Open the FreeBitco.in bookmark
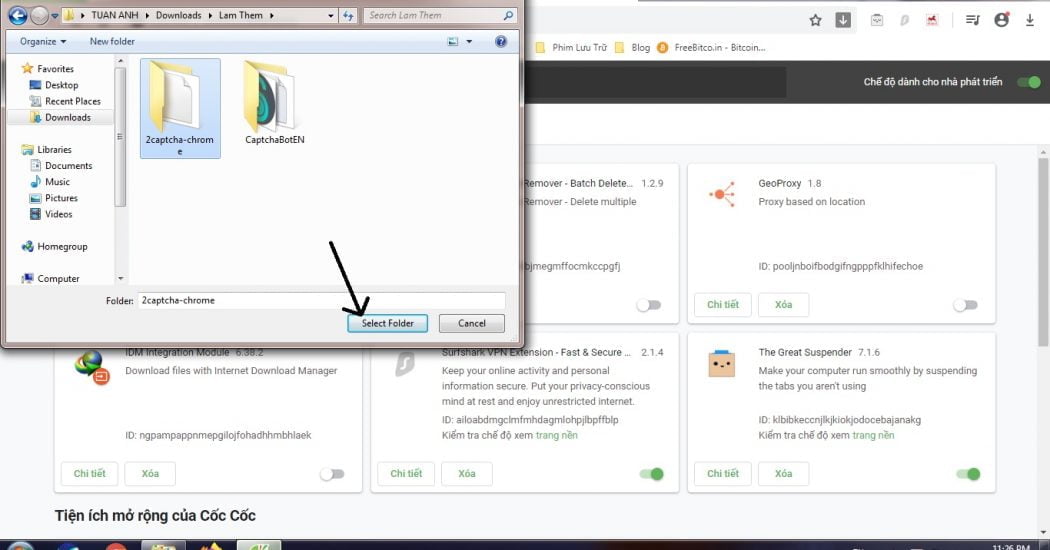Screen dimensions: 1050x550 711,48
